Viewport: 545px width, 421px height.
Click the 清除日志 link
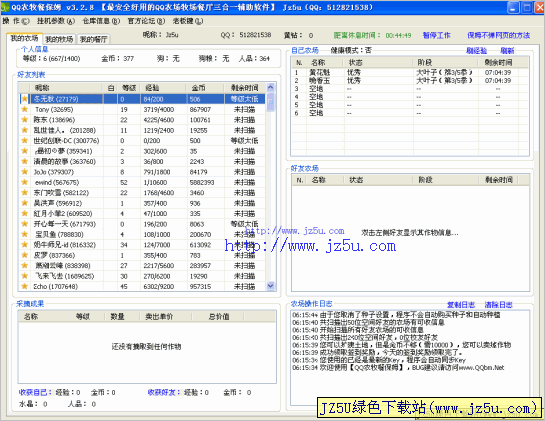498,305
